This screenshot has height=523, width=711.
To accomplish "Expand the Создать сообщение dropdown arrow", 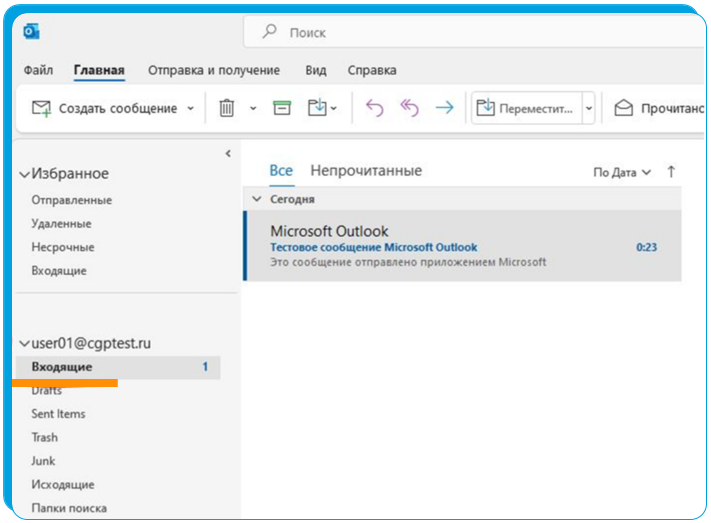I will click(191, 108).
